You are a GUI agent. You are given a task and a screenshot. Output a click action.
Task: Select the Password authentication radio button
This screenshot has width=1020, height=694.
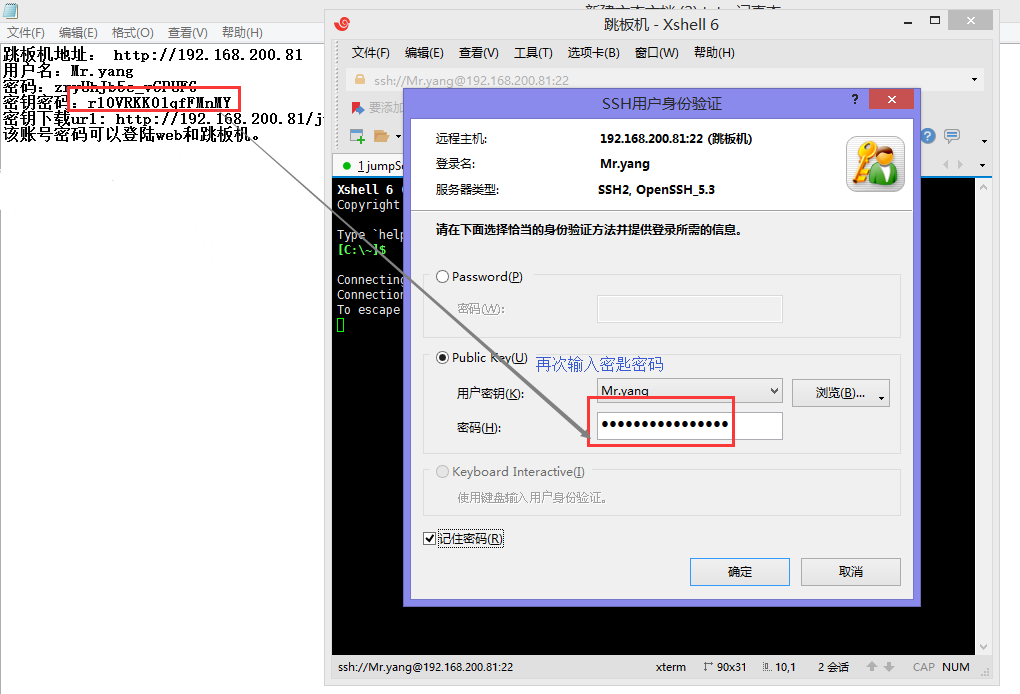click(x=442, y=276)
